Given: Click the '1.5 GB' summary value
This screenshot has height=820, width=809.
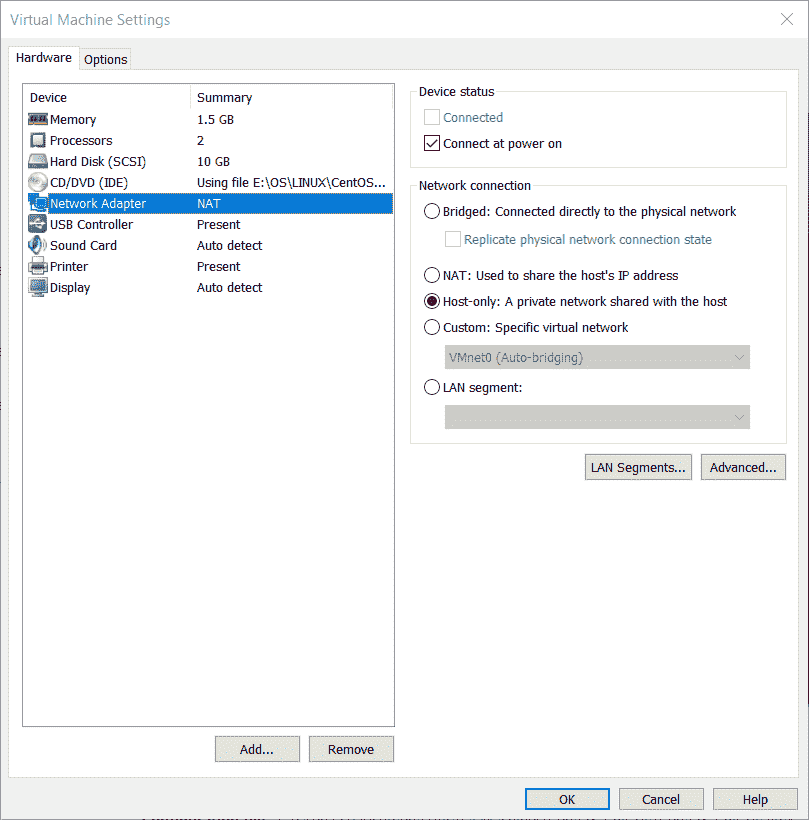Looking at the screenshot, I should coord(215,120).
